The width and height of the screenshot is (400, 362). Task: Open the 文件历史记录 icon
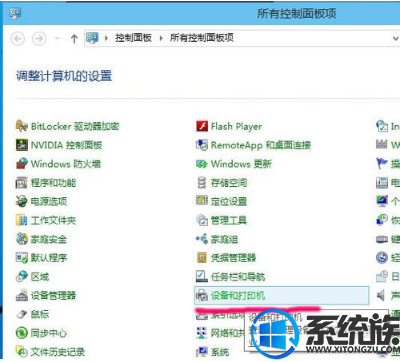tap(22, 351)
